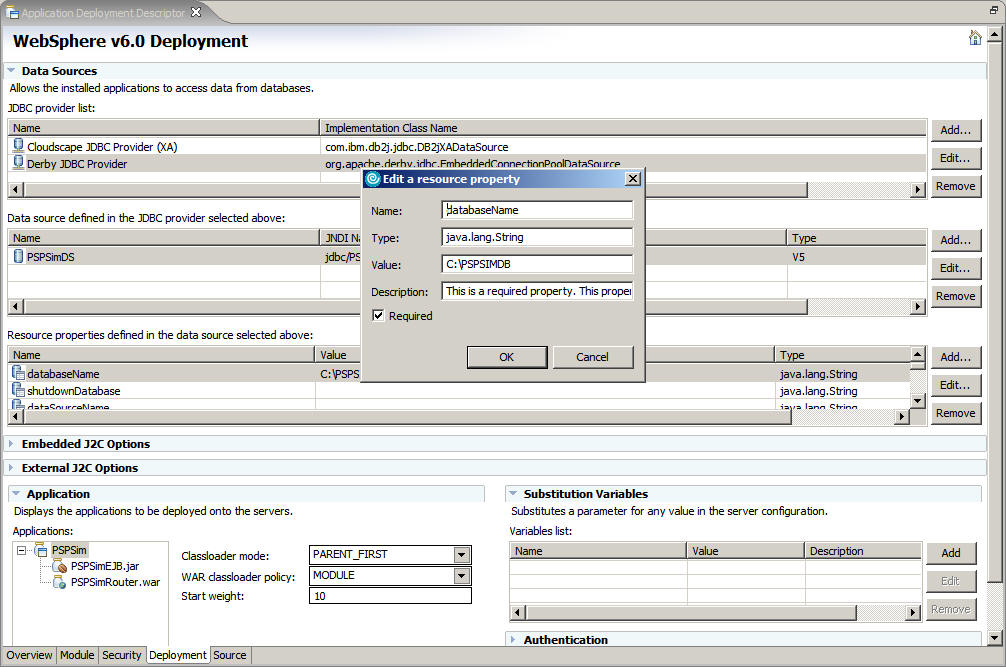Screen dimensions: 1006x667
Task: Click the data source table right scroll arrow
Action: [x=918, y=307]
